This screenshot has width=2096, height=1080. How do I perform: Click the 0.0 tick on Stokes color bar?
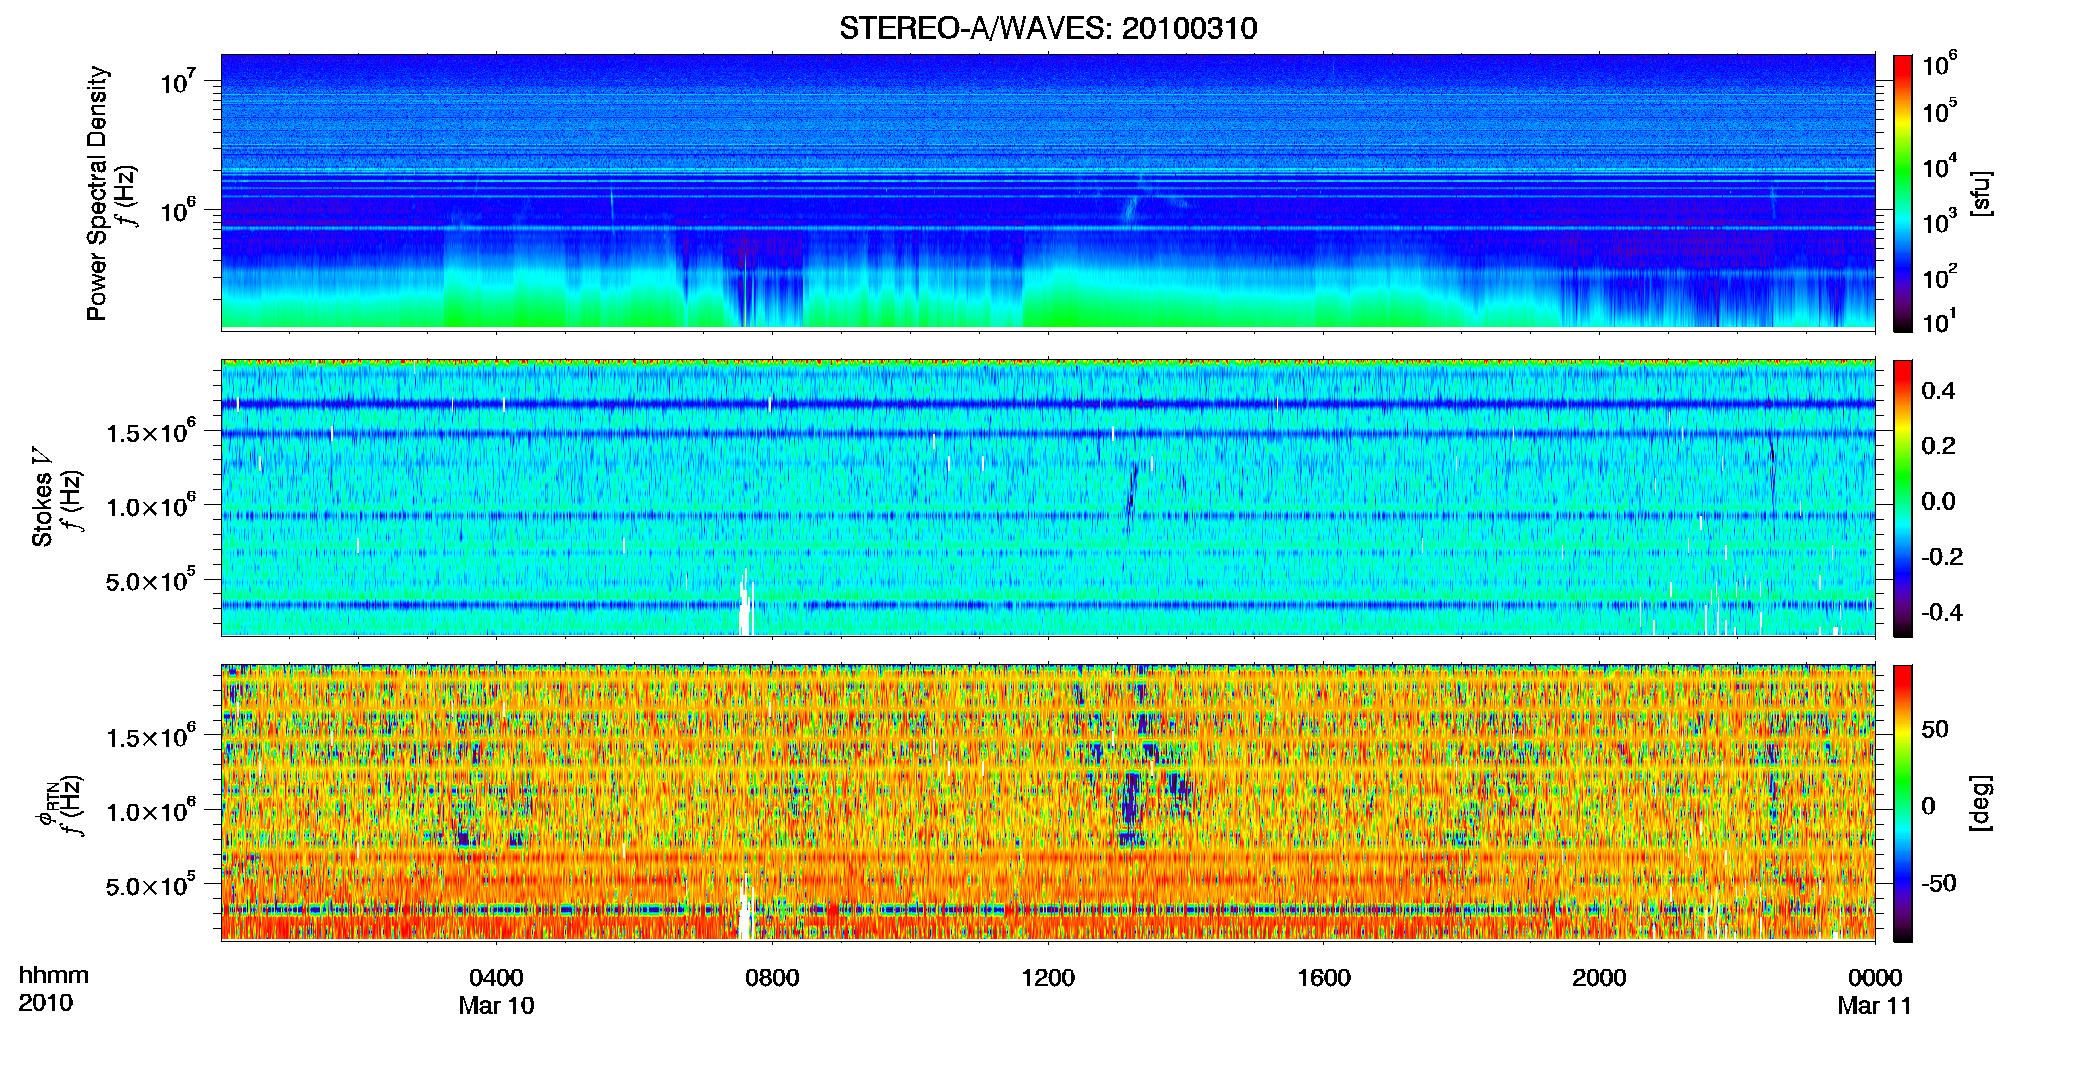[1938, 502]
